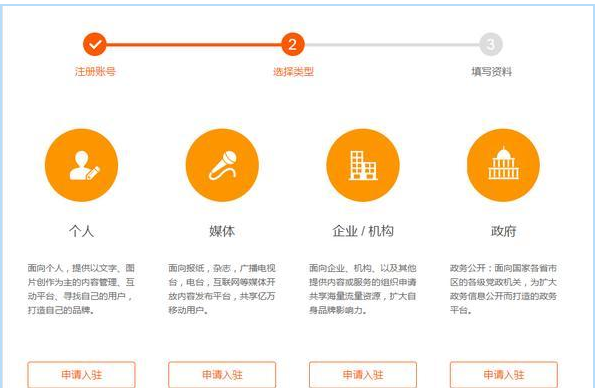Select the 填写资料 step label
This screenshot has height=388, width=597.
[492, 72]
